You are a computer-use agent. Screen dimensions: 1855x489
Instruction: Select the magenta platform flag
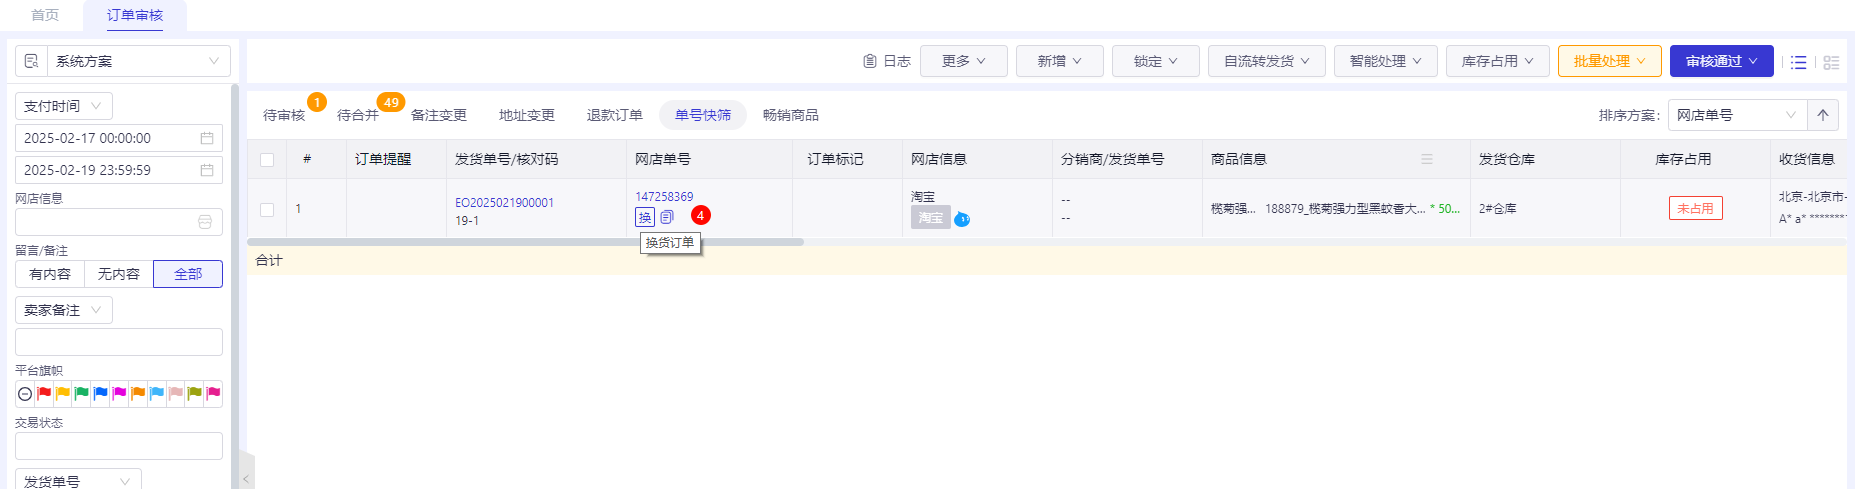pos(120,394)
